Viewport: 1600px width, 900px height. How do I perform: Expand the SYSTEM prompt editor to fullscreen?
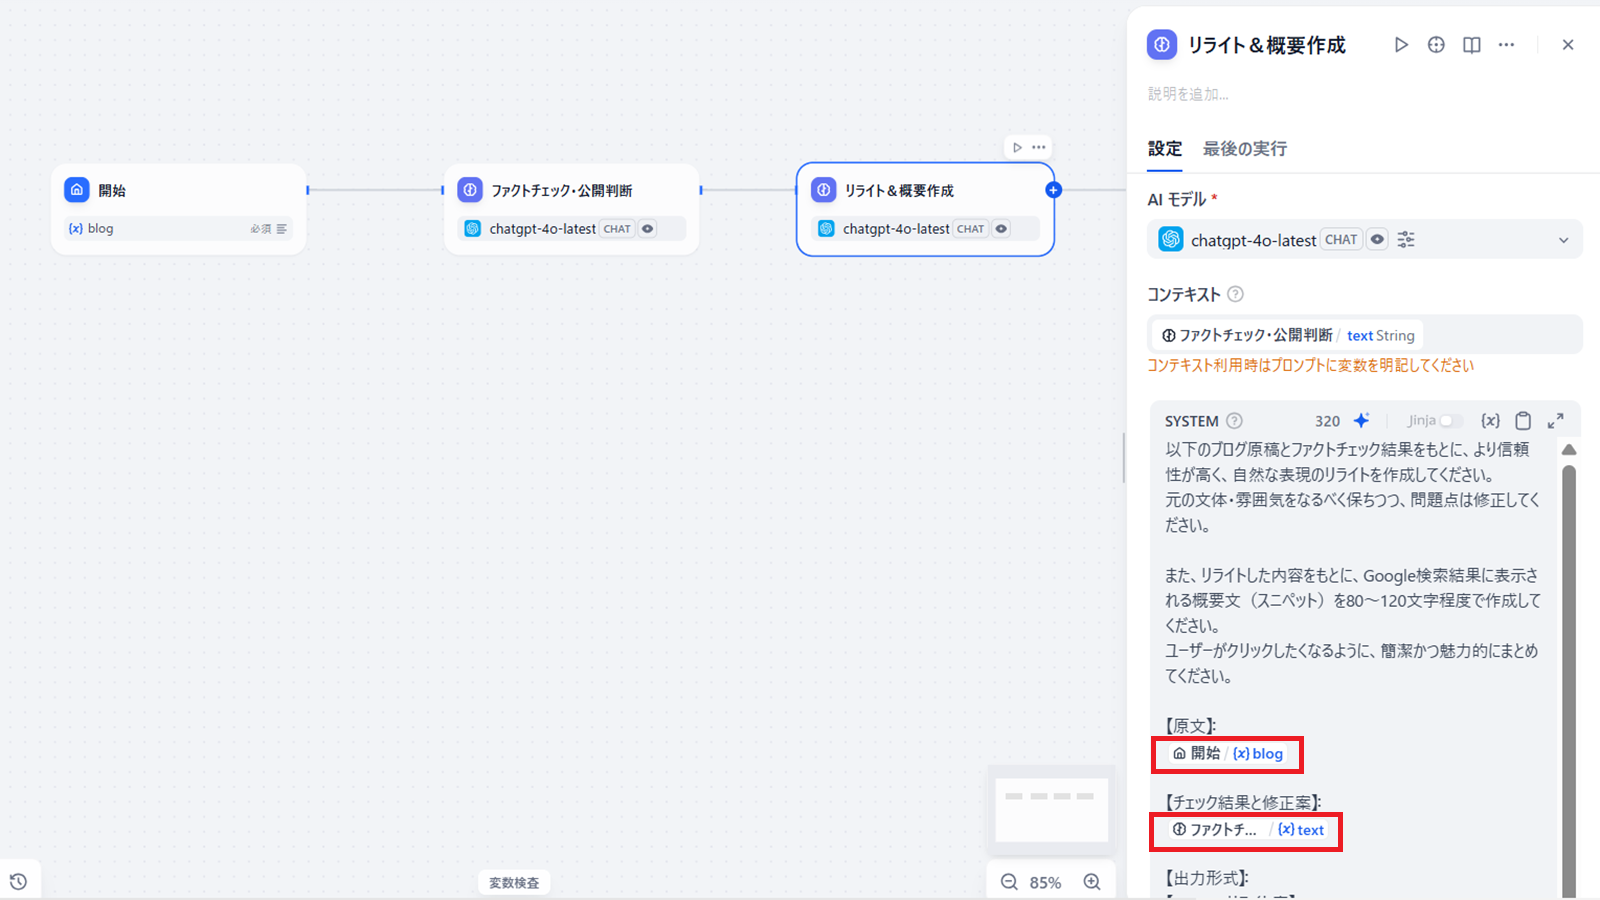1555,421
